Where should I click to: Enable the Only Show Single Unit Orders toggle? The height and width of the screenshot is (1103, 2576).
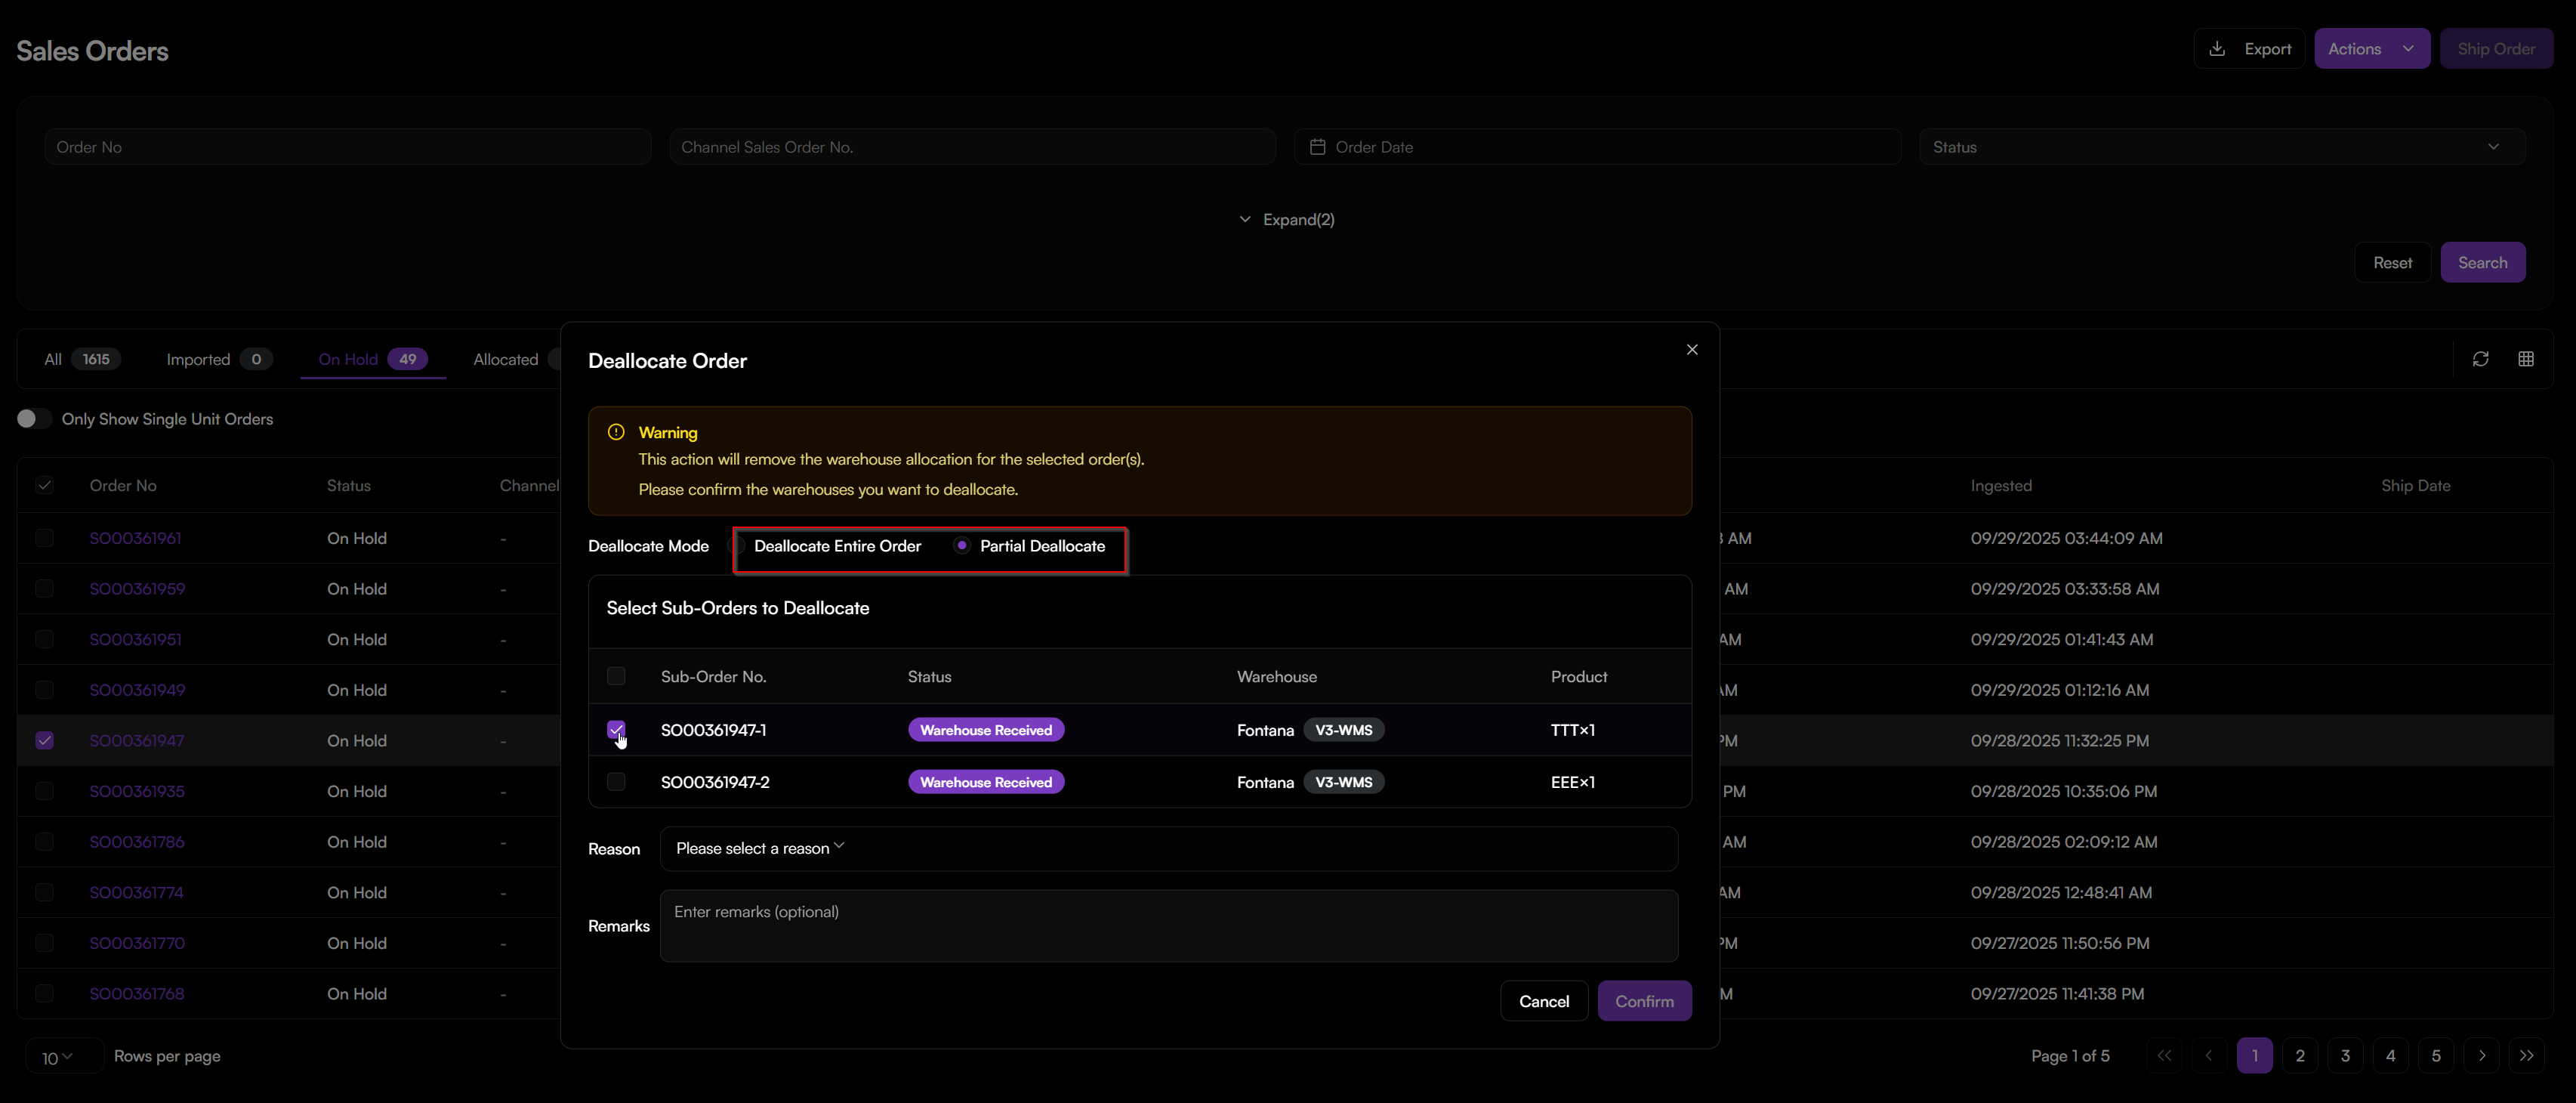pos(33,419)
